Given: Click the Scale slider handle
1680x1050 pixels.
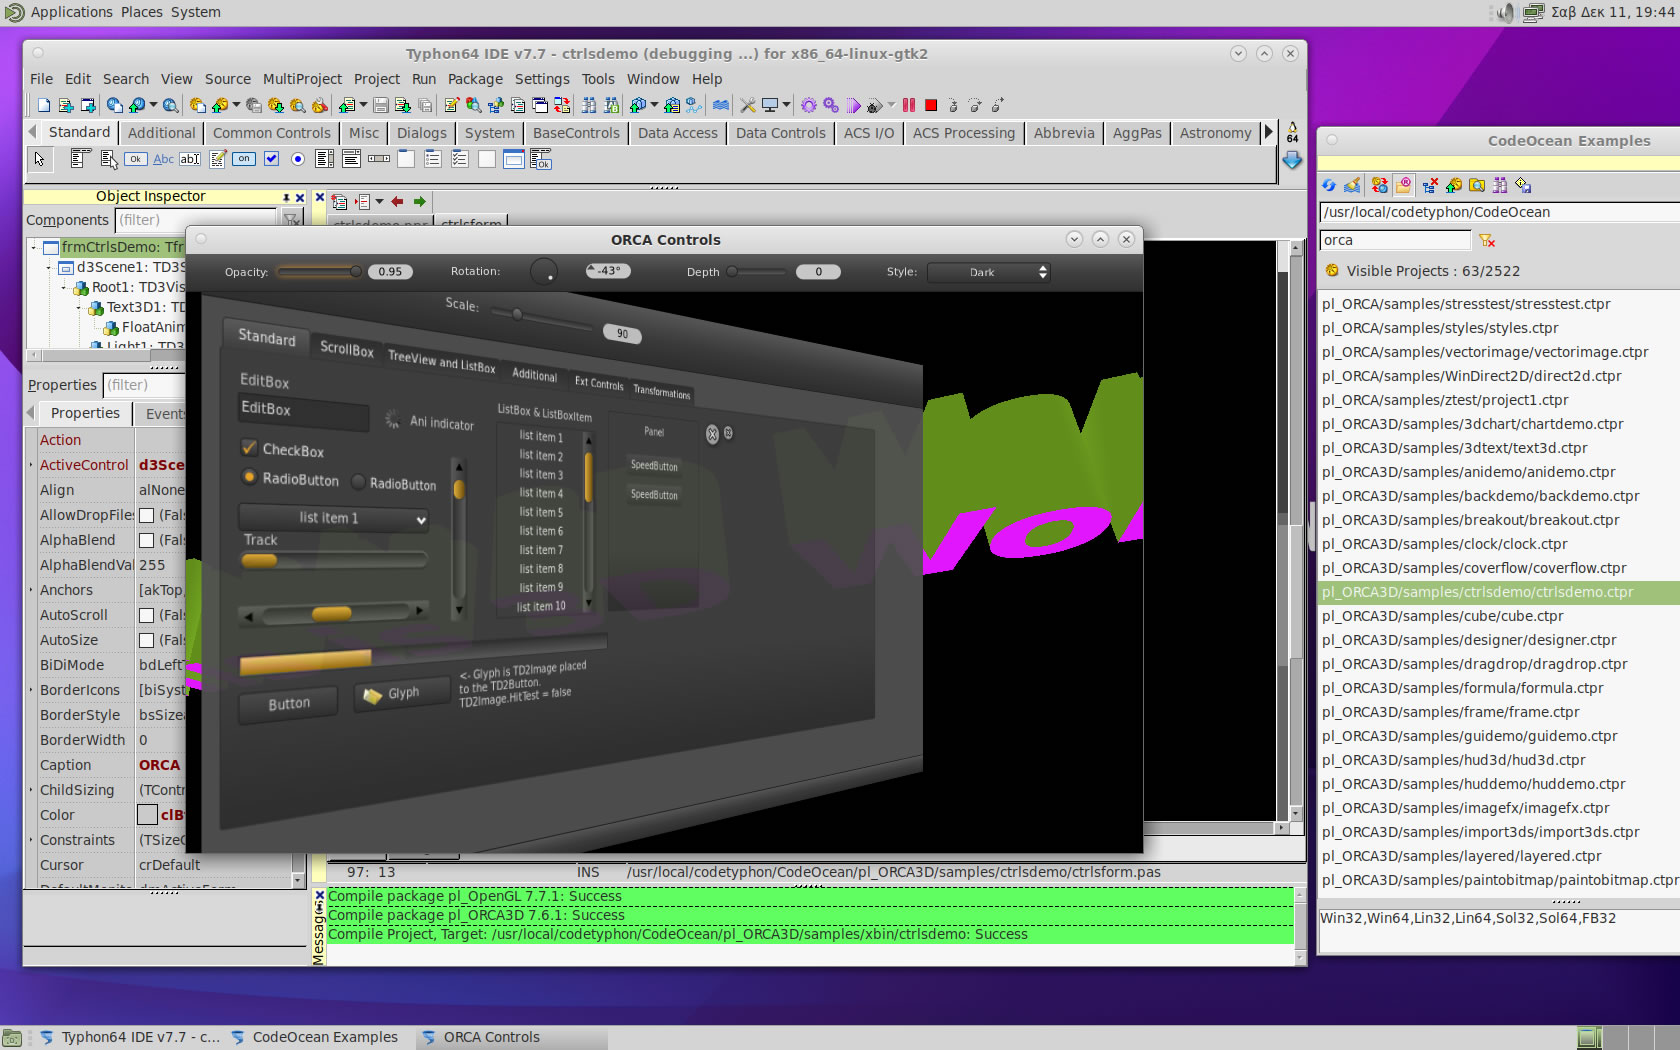Looking at the screenshot, I should point(517,314).
